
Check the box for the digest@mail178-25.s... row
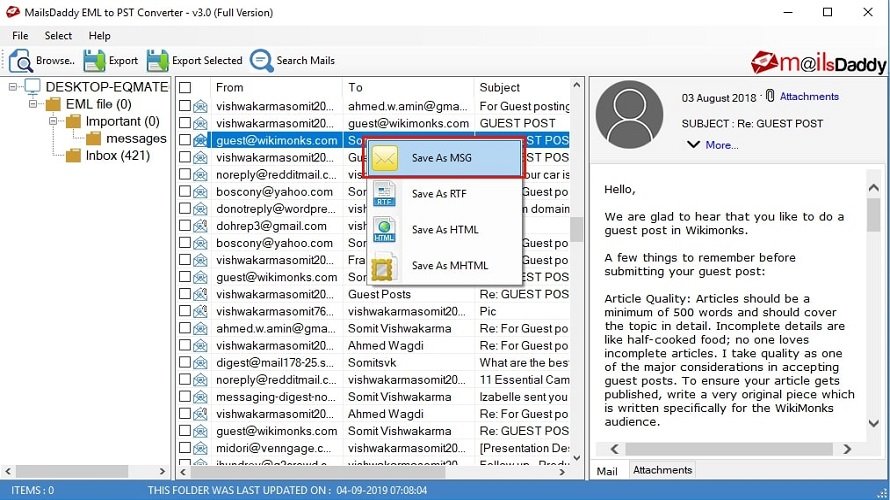pyautogui.click(x=185, y=362)
